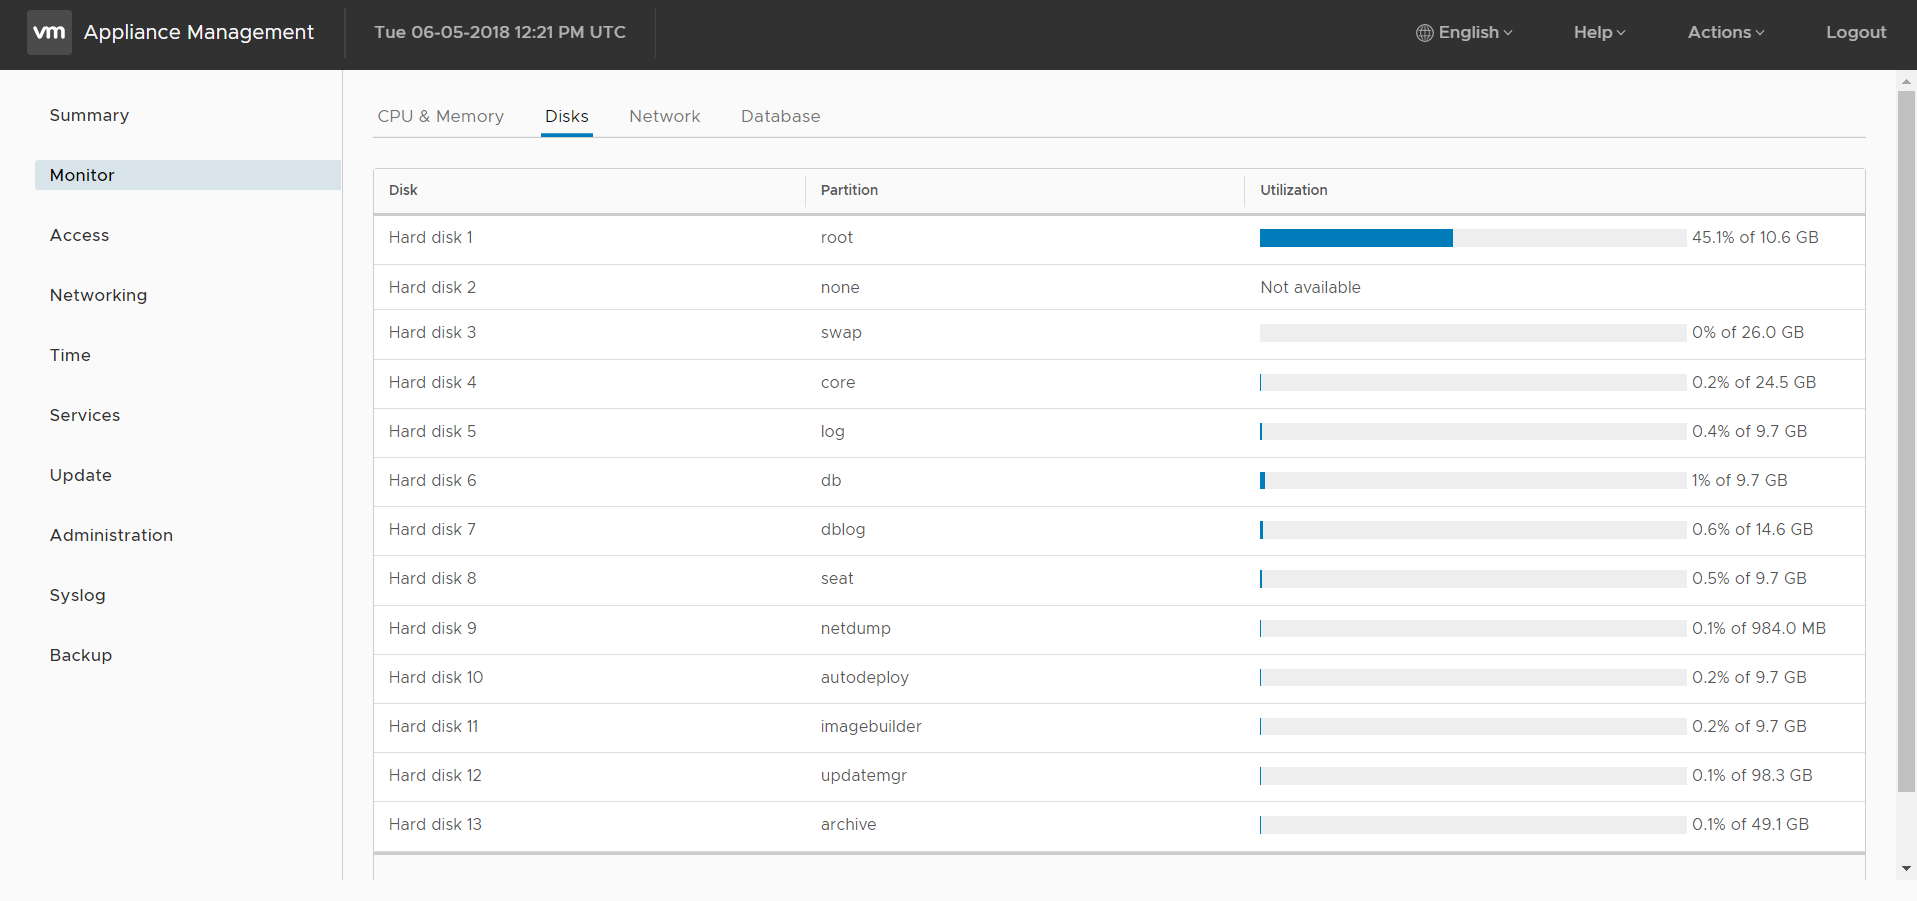Viewport: 1917px width, 901px height.
Task: Click the Logout button
Action: (x=1856, y=32)
